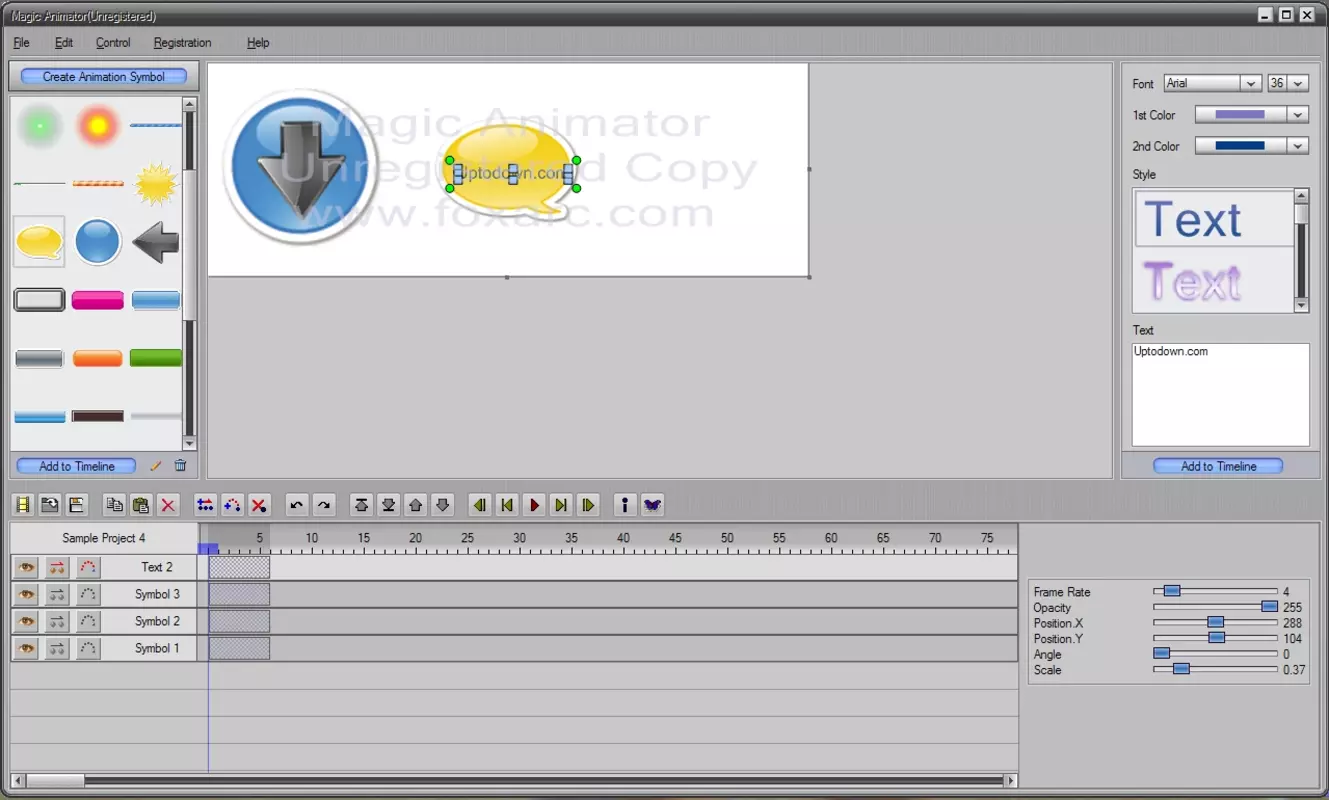The image size is (1329, 800).
Task: Toggle linear motion on Symbol 1 layer
Action: [x=57, y=648]
